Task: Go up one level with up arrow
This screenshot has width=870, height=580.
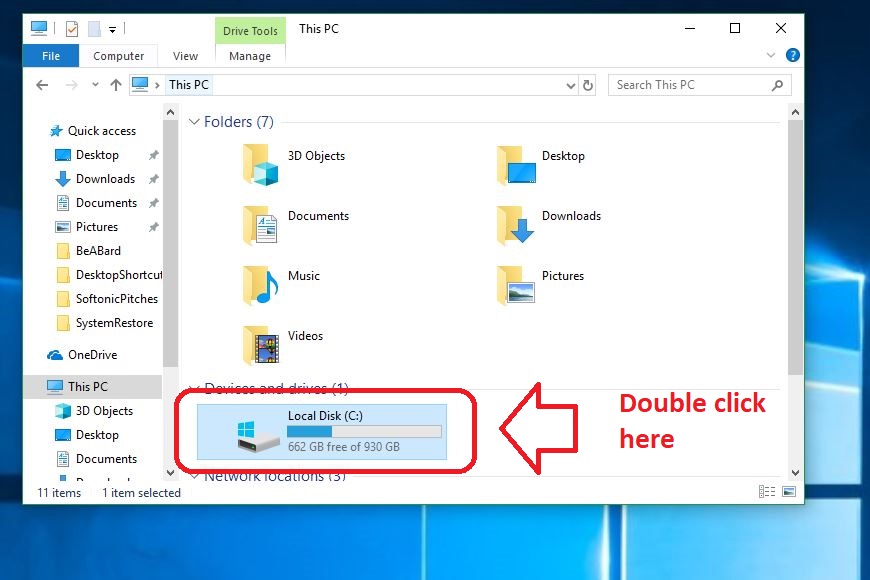Action: point(115,85)
